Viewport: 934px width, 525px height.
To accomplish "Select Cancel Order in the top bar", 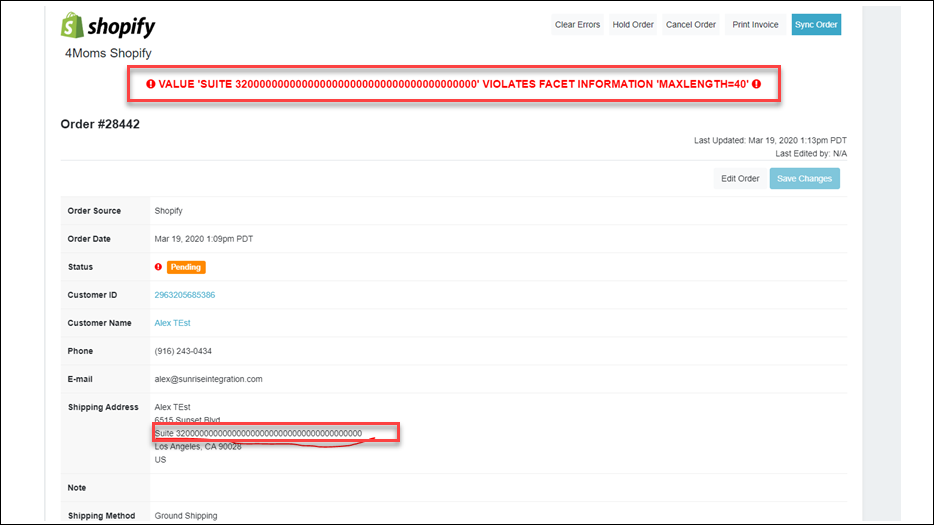I will tap(691, 25).
